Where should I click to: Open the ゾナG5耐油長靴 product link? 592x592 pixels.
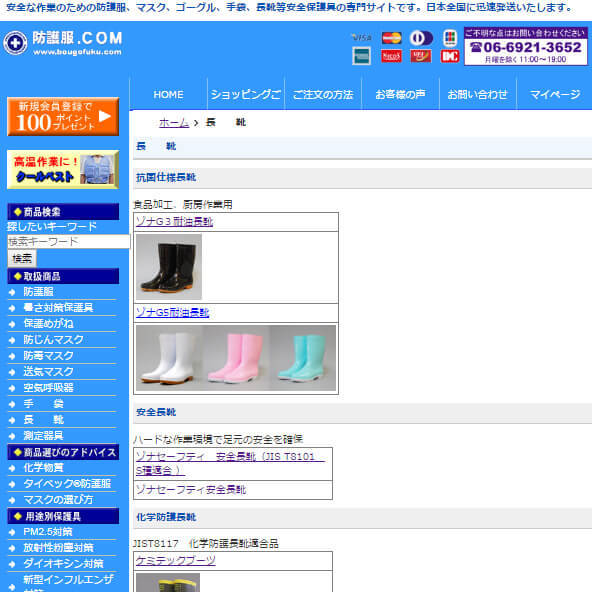coord(173,313)
